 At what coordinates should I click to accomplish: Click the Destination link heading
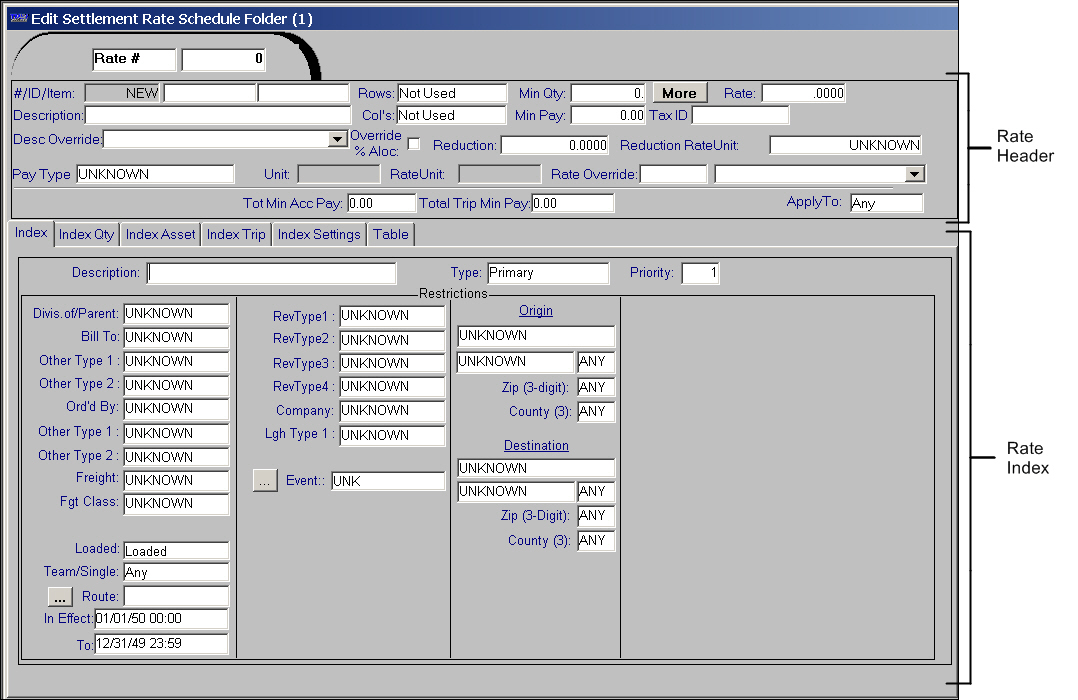[x=536, y=446]
